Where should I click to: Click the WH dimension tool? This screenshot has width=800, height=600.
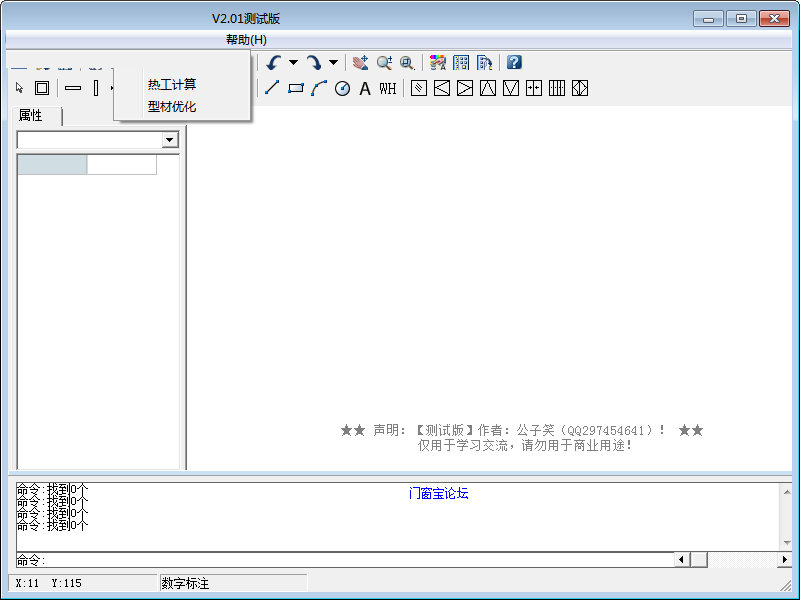(388, 89)
